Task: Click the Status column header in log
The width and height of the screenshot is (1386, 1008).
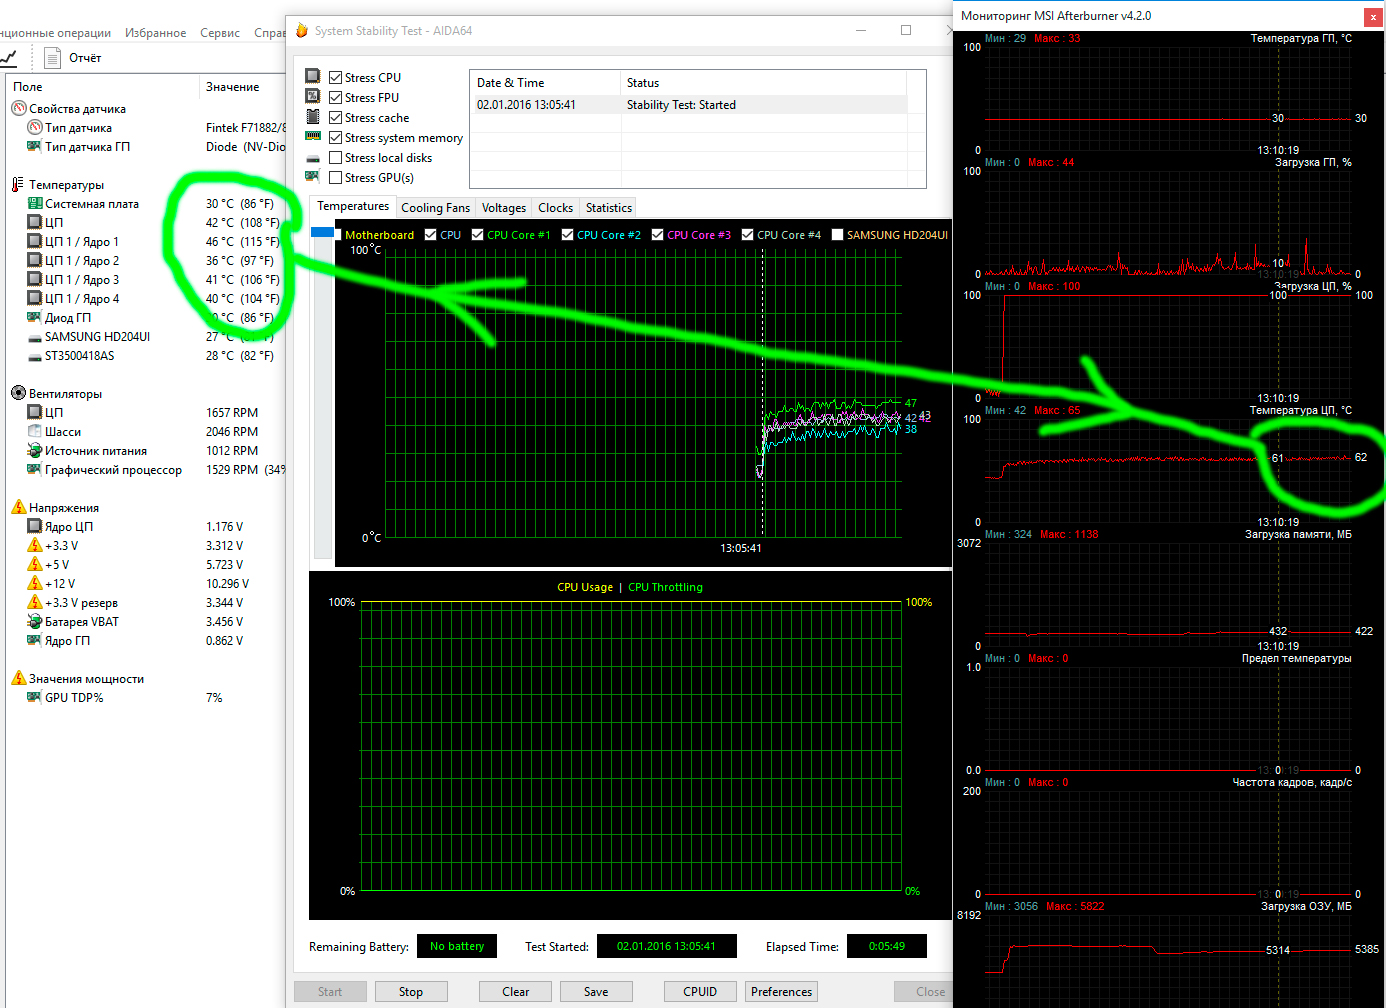Action: pyautogui.click(x=763, y=83)
